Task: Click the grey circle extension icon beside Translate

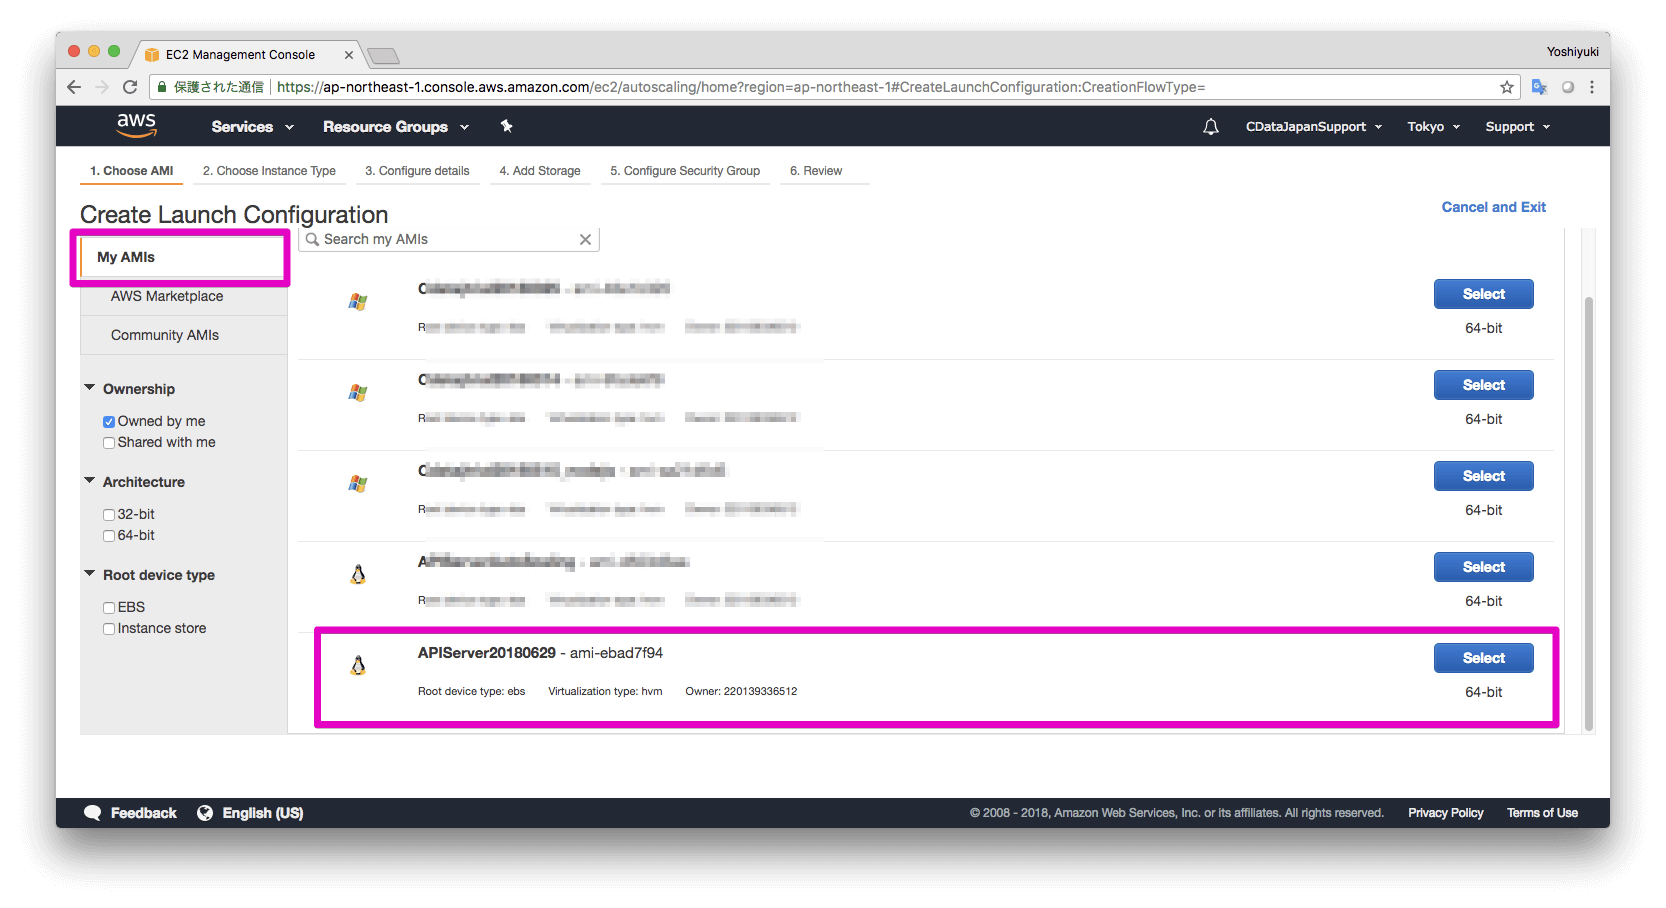Action: pyautogui.click(x=1568, y=87)
